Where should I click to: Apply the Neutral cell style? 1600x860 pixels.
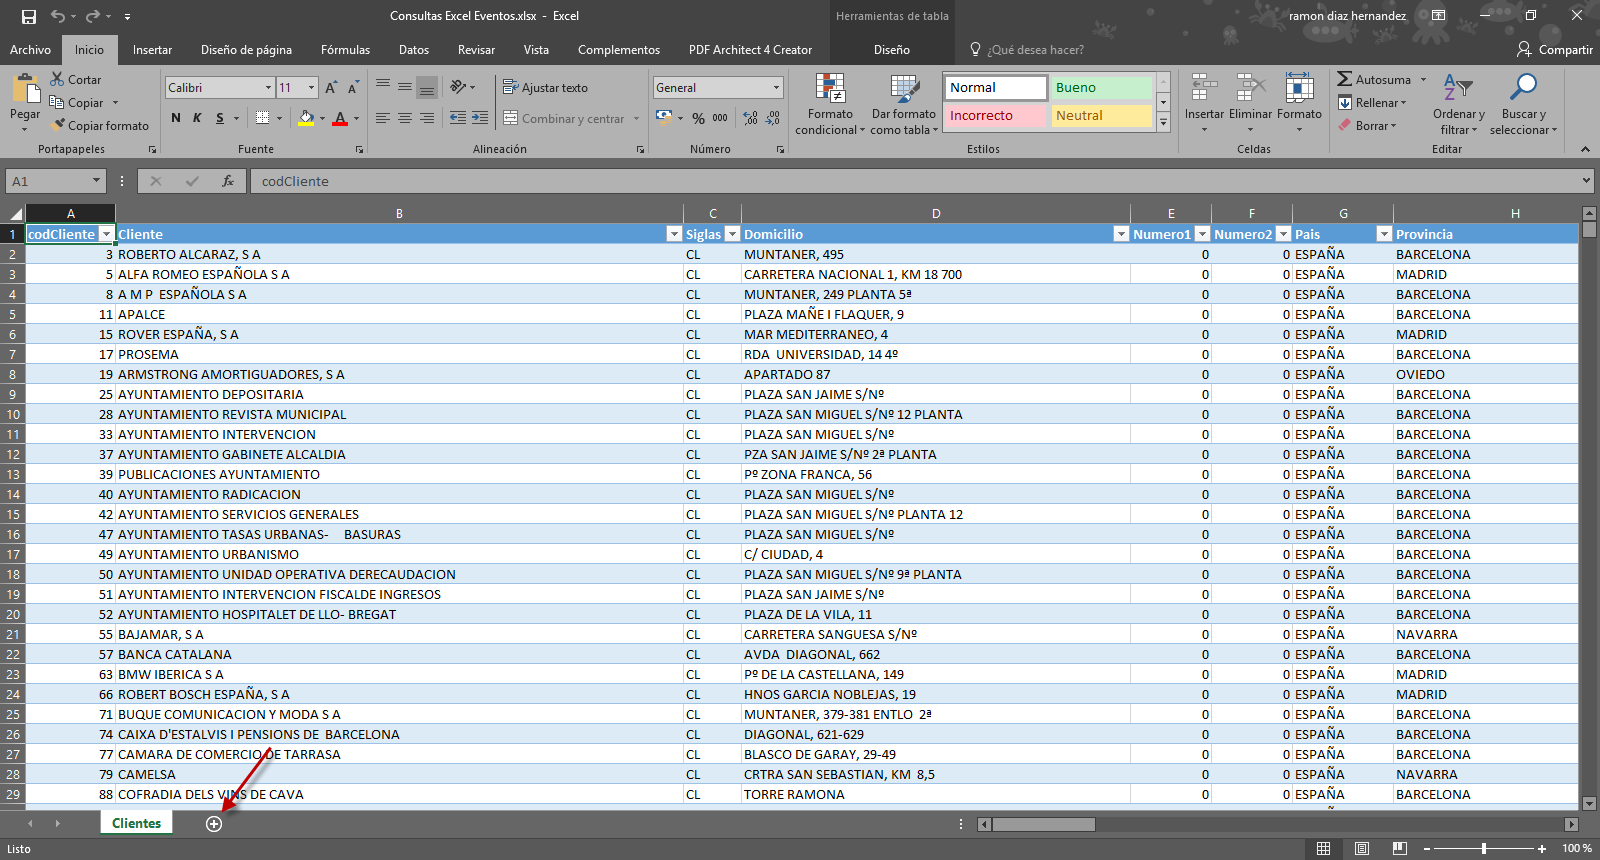(1101, 116)
